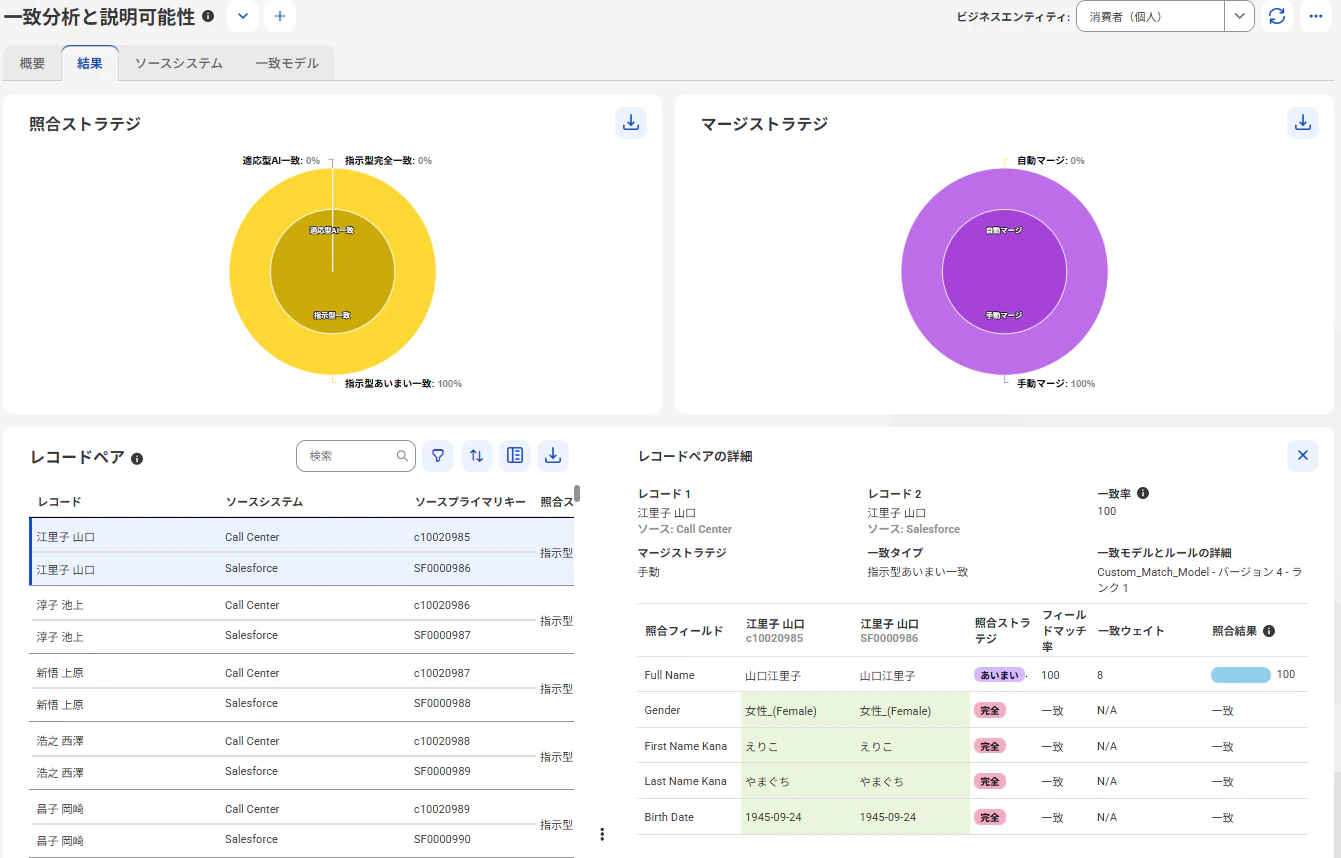Download the 照合ストラテジ chart
This screenshot has width=1341, height=858.
click(630, 123)
